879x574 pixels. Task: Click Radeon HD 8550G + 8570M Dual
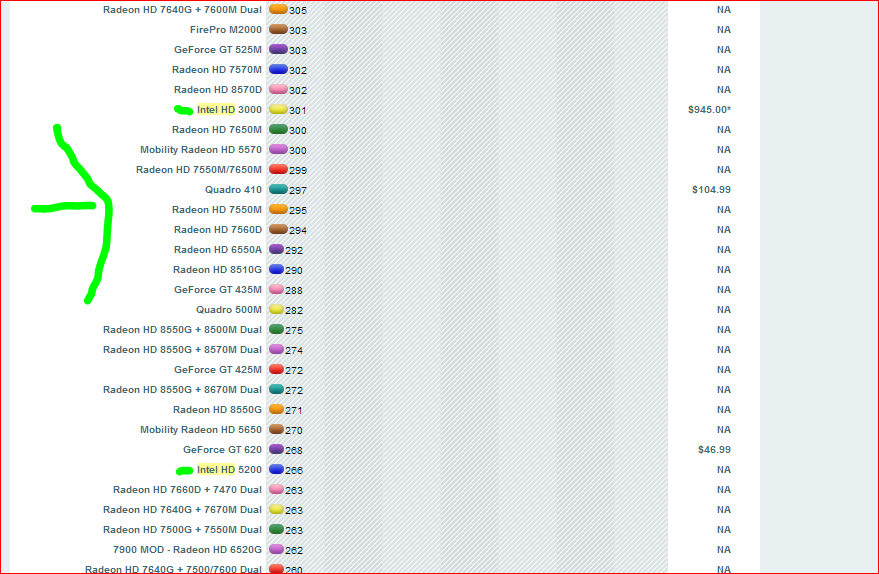(182, 350)
